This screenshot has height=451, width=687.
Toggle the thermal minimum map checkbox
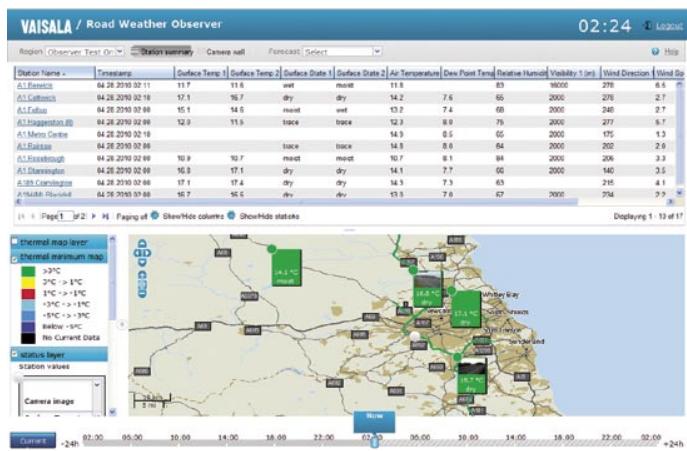pos(13,258)
